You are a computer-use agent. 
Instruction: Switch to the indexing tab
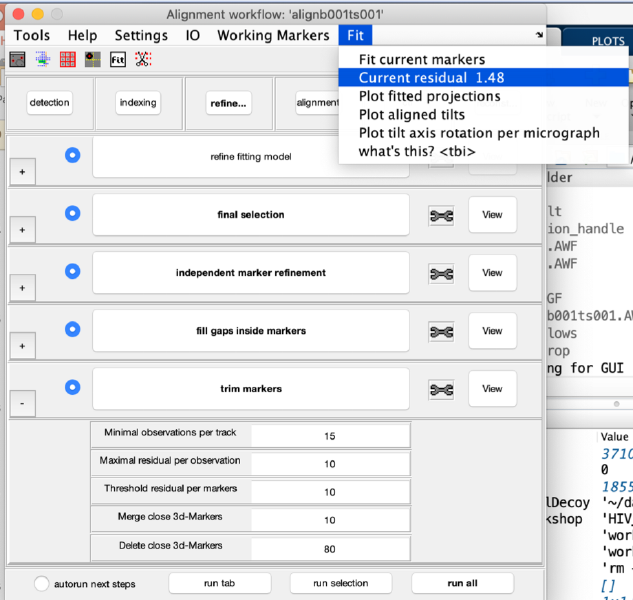pos(138,103)
